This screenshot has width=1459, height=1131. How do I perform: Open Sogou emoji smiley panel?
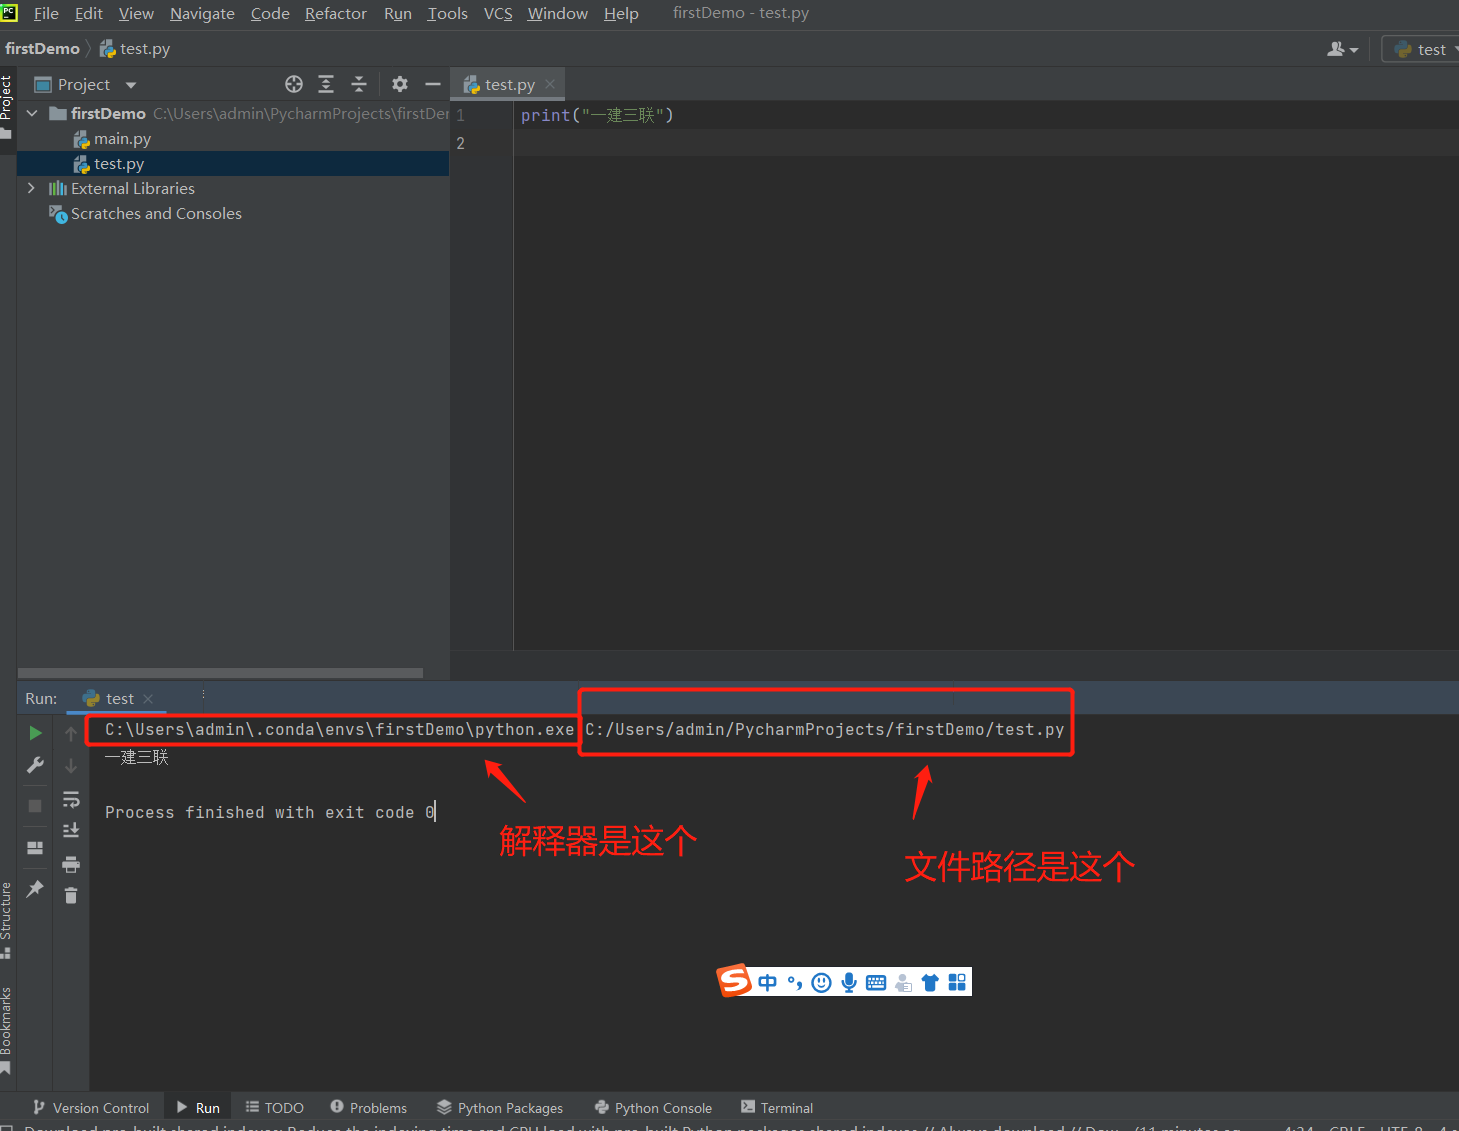(x=821, y=982)
